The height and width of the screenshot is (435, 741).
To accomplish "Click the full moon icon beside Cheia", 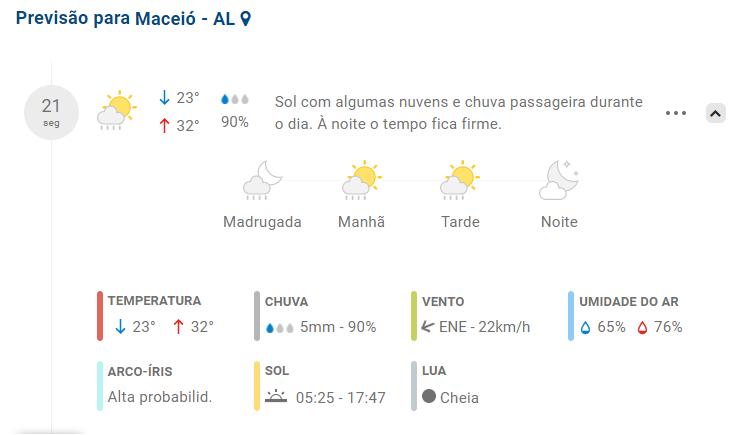I will 429,396.
